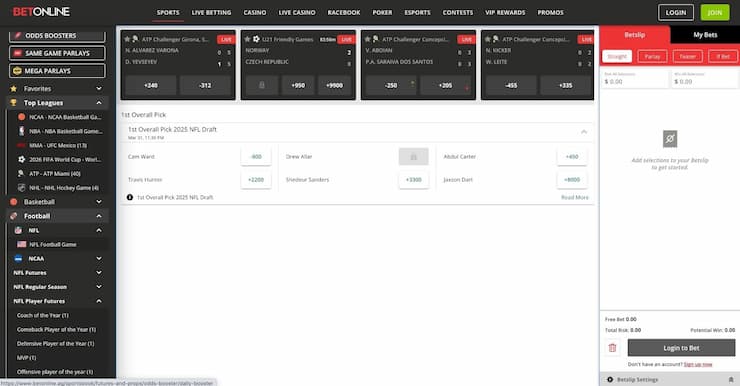This screenshot has height=386, width=740.
Task: Open MVP (1) player futures
Action: (26, 358)
